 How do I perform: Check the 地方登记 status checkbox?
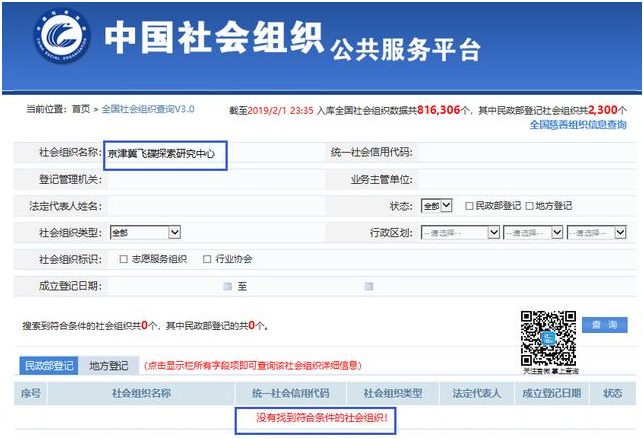point(529,206)
